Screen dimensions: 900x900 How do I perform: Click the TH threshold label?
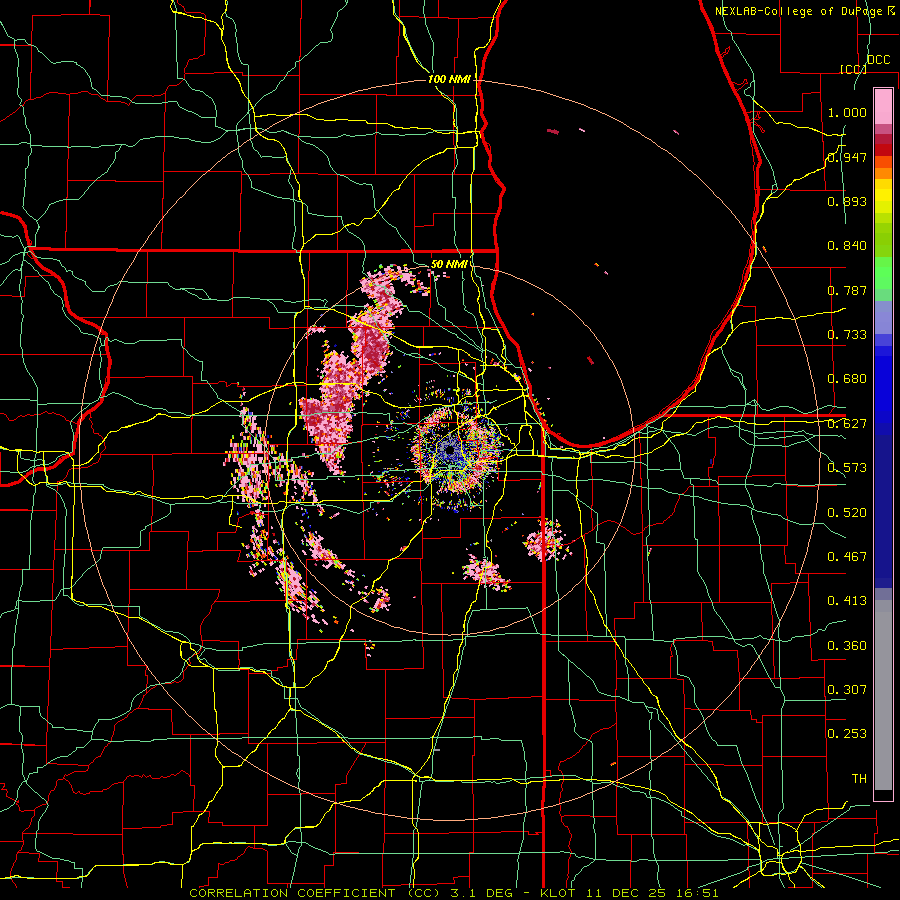859,779
